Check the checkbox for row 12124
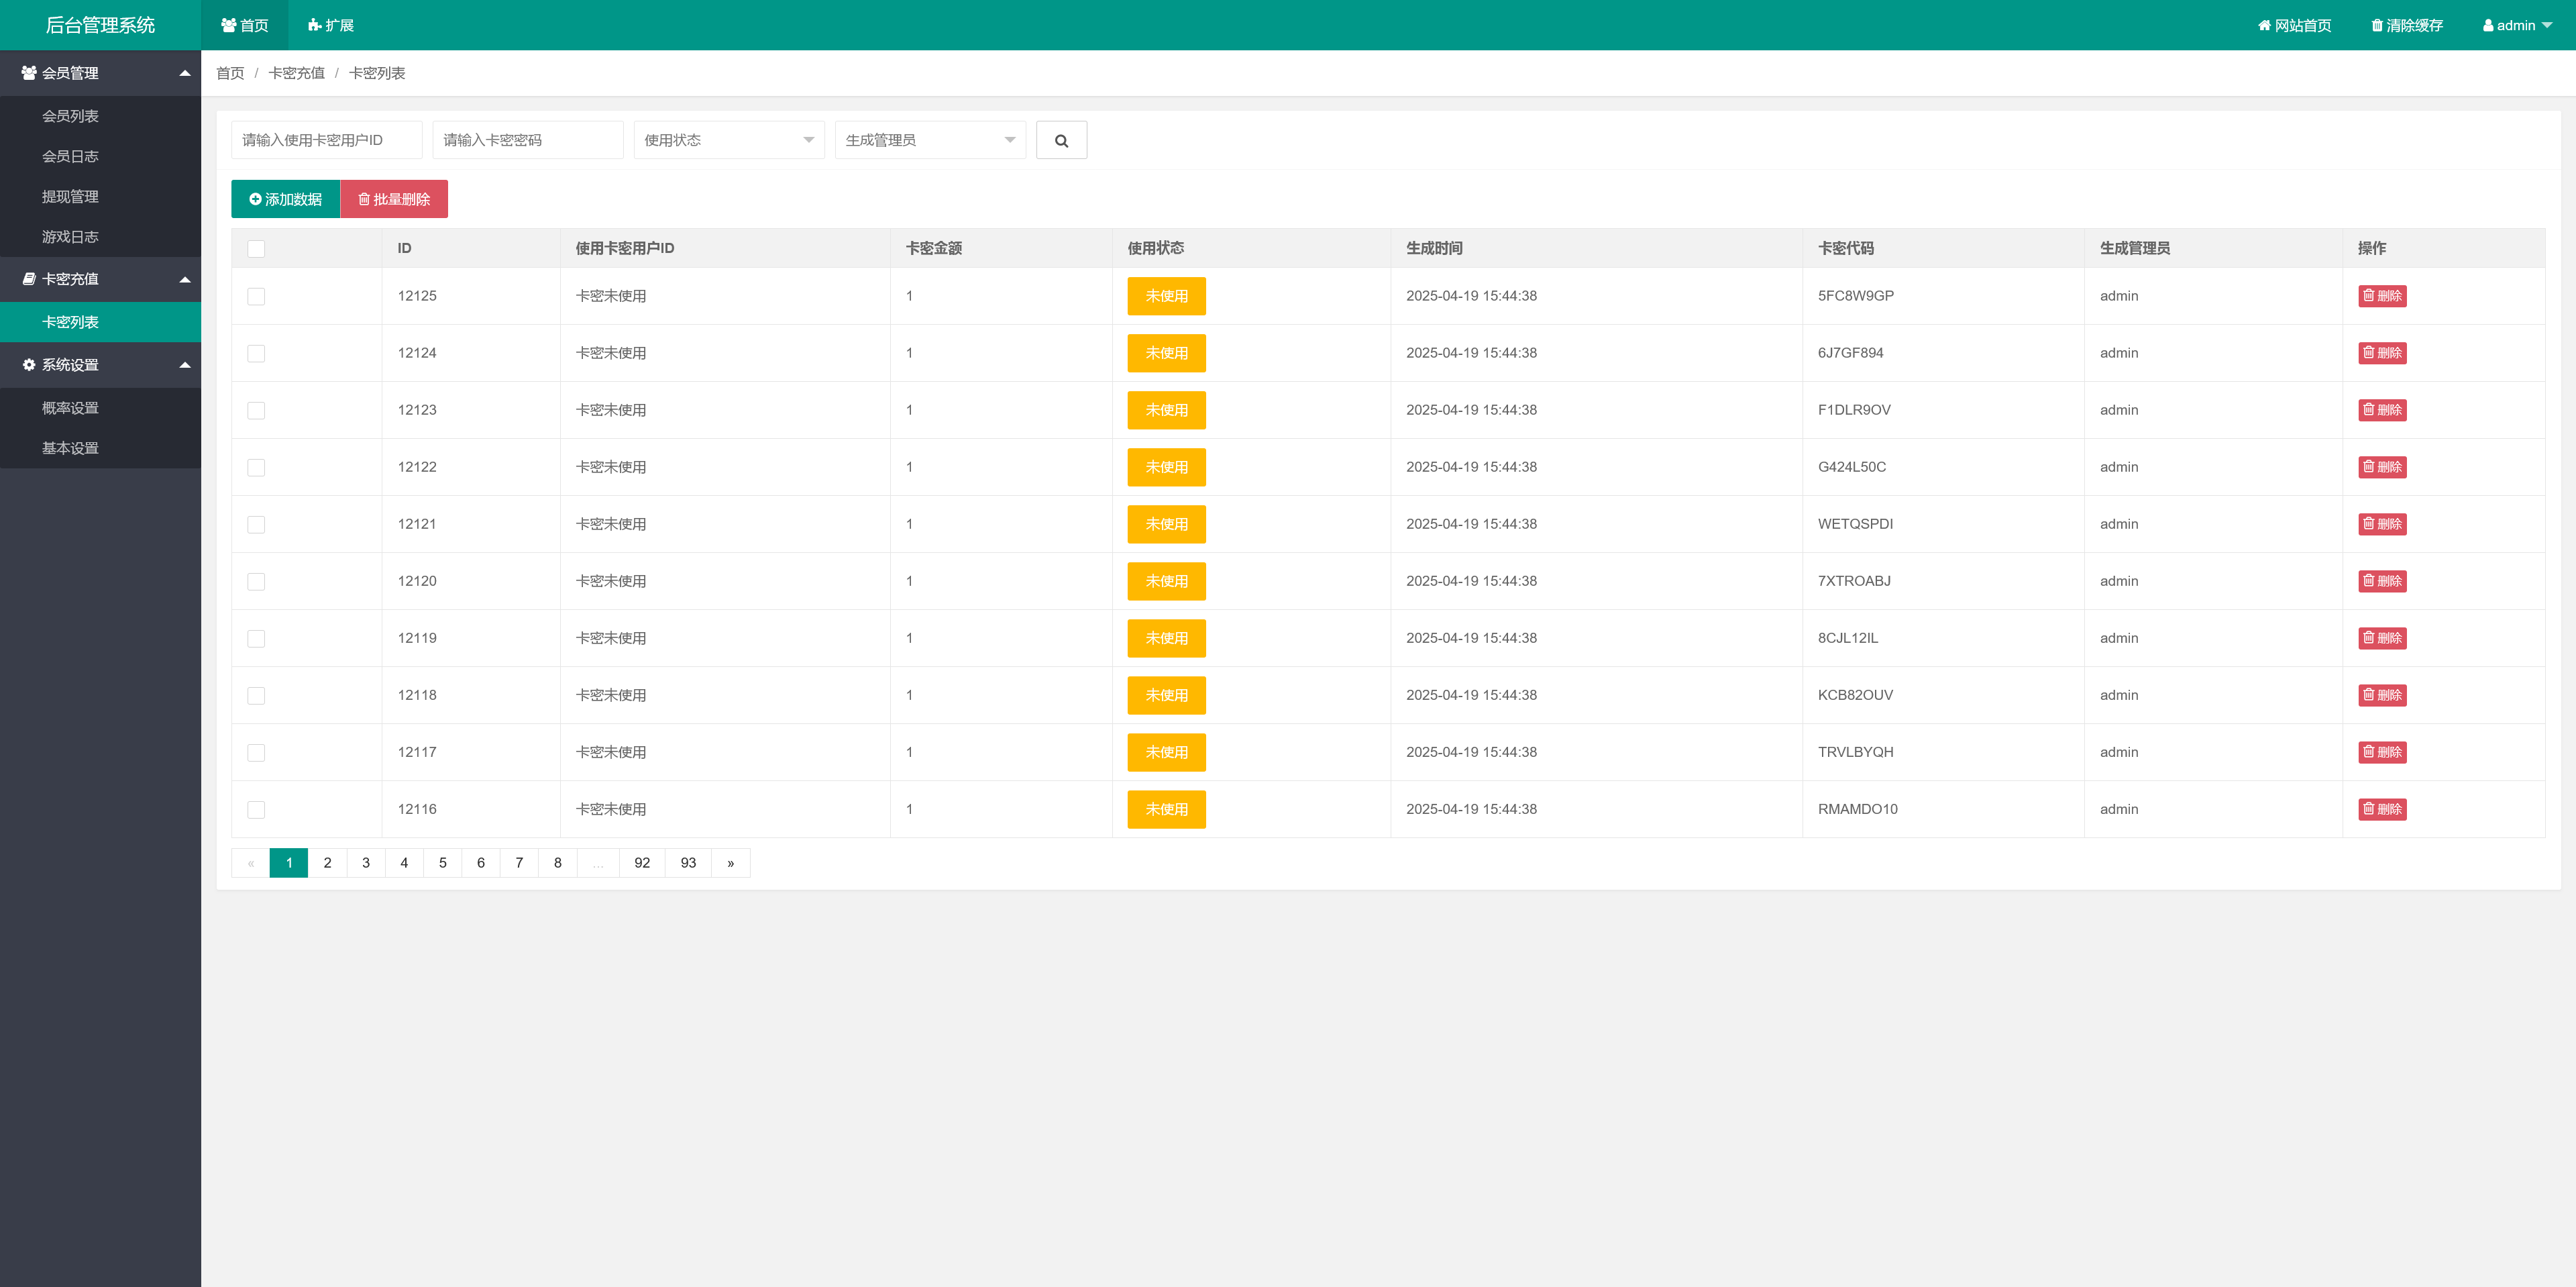Viewport: 2576px width, 1287px height. (256, 354)
